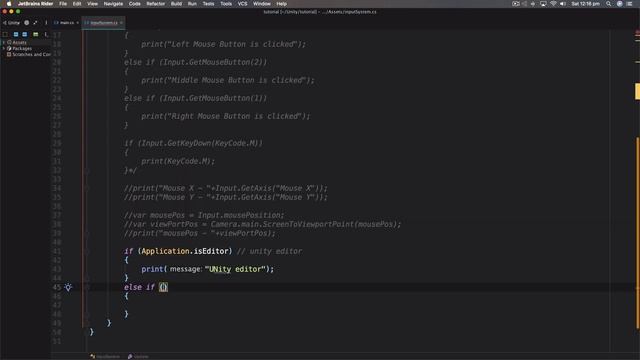
Task: Click the lightbulb quick-fix icon on line 45
Action: coord(68,287)
